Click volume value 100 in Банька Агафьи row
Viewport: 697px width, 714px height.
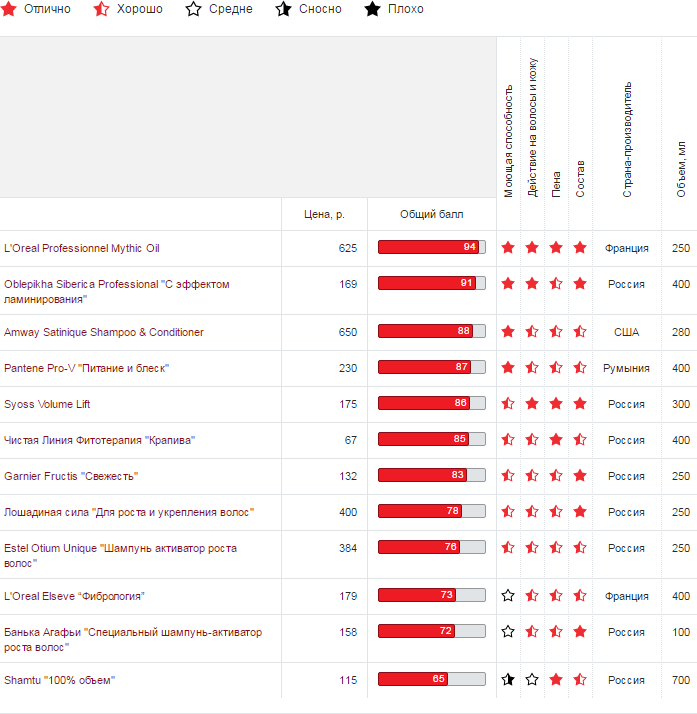click(681, 632)
